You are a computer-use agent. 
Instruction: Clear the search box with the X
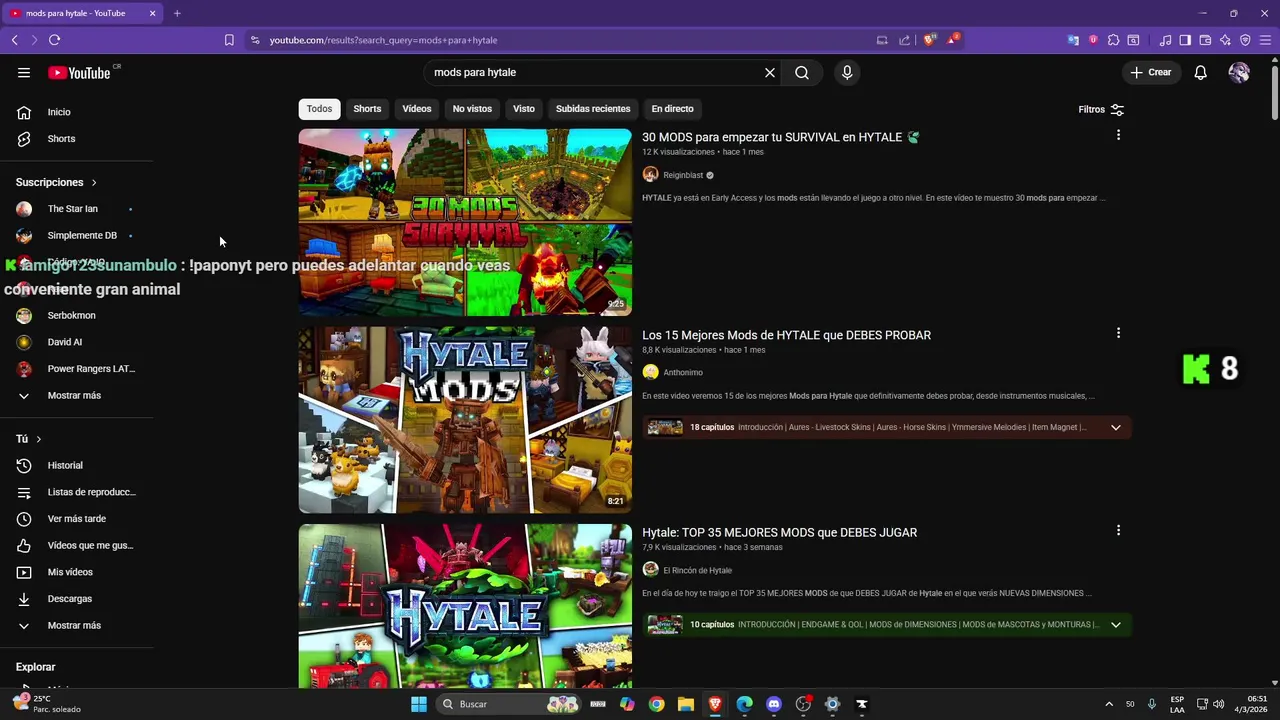(770, 72)
